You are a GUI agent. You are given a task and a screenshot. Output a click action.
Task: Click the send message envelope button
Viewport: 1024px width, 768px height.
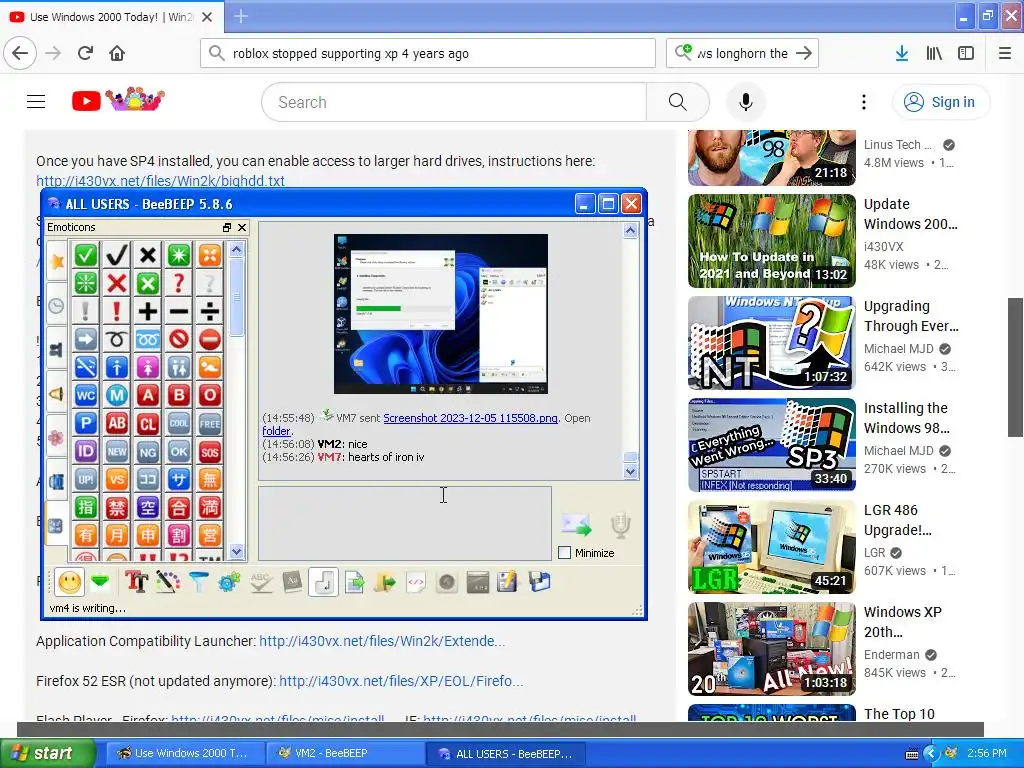click(x=576, y=524)
